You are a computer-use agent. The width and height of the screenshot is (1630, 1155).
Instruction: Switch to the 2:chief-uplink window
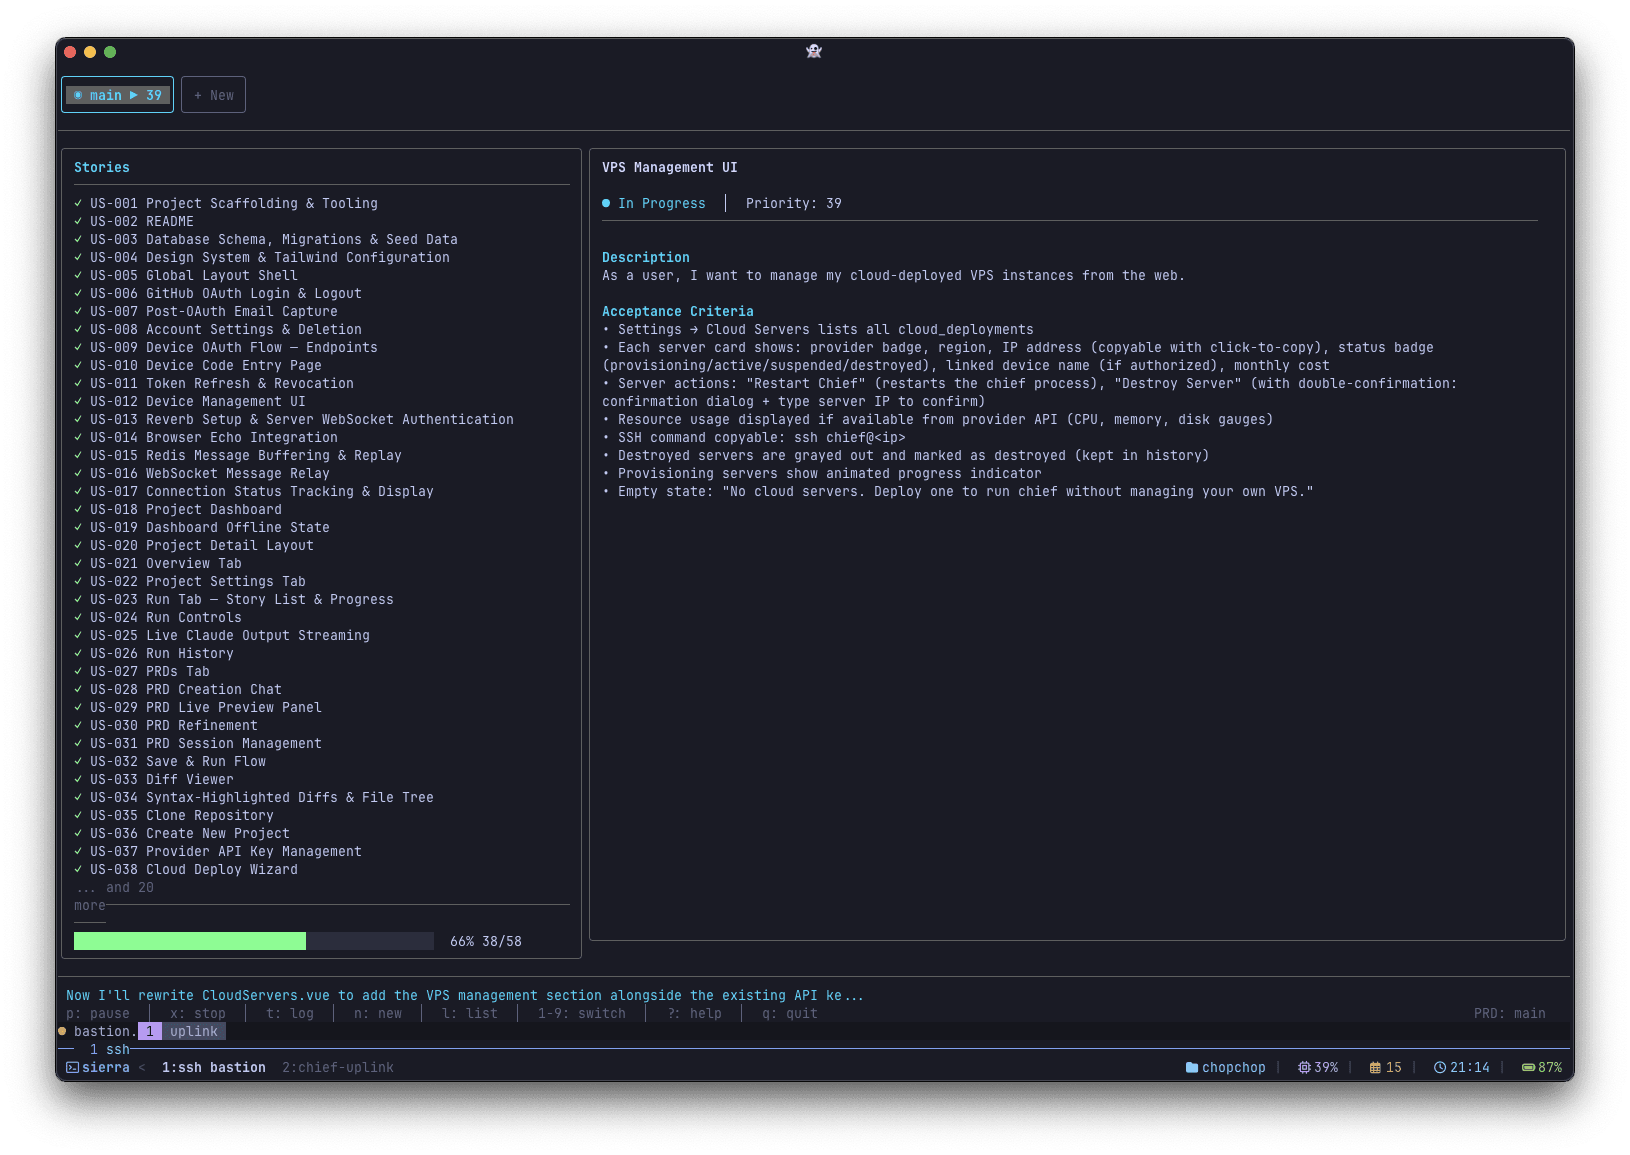(337, 1067)
